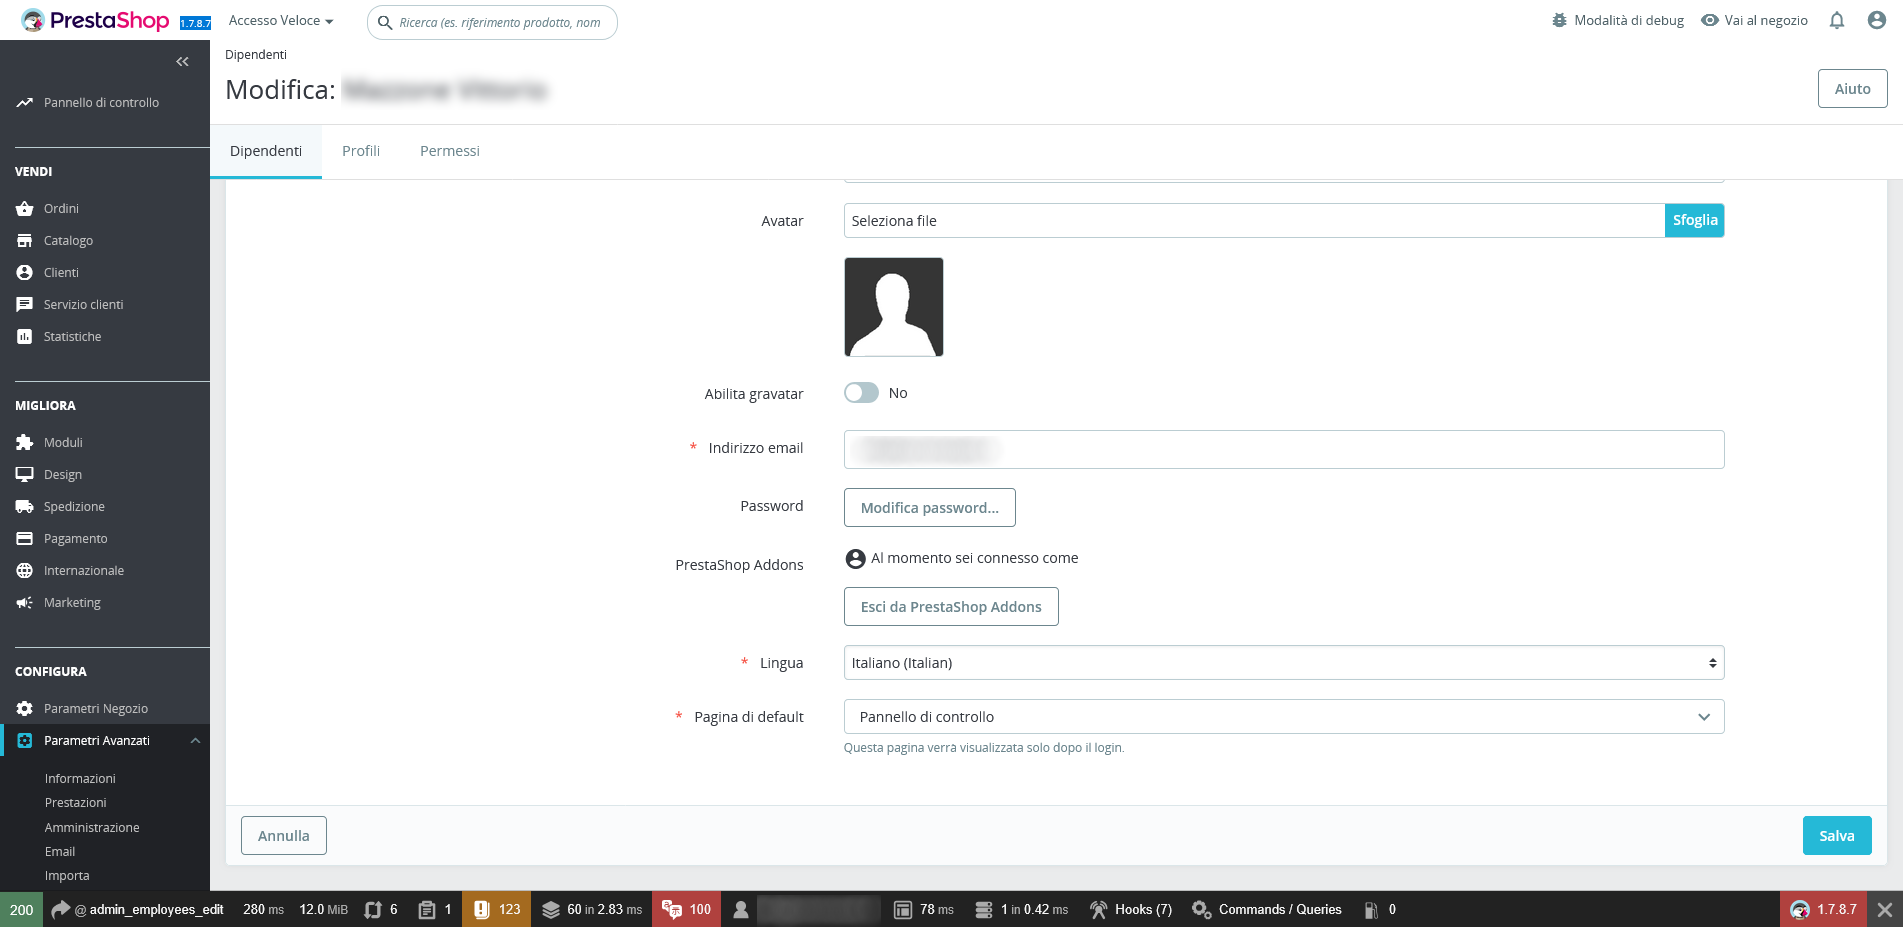Click the avatar placeholder image

pos(894,307)
